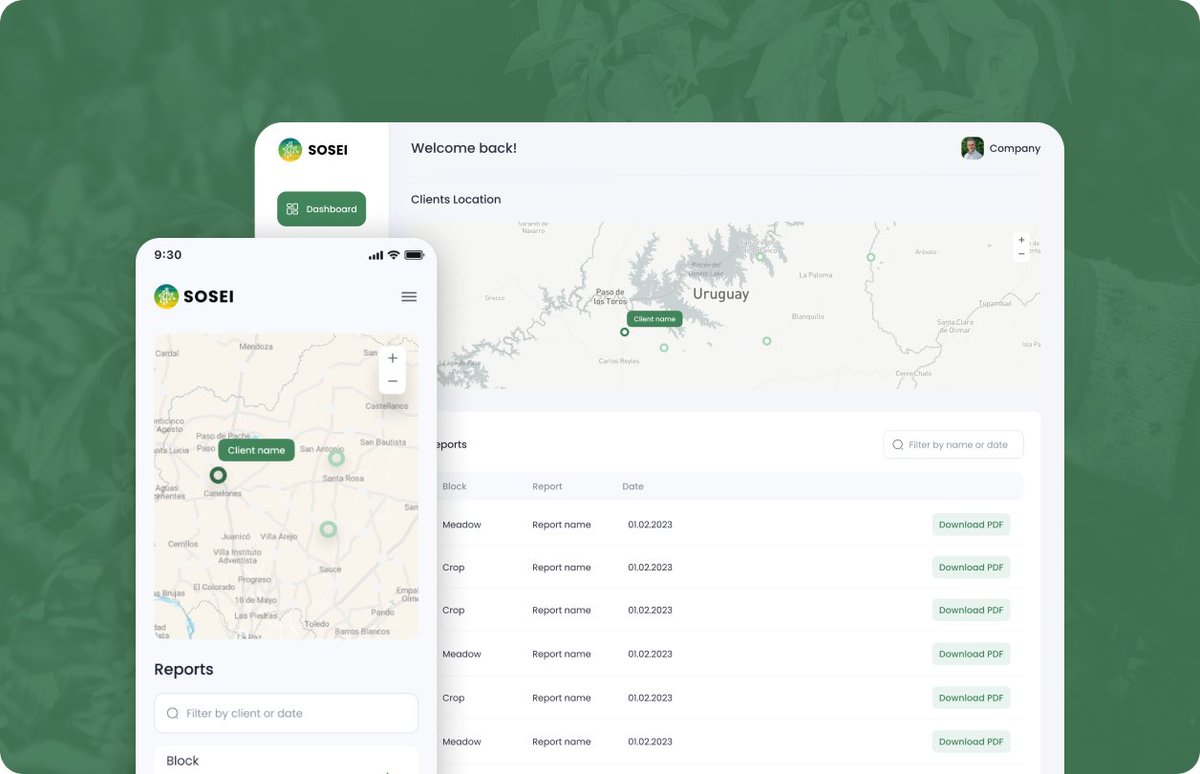
Task: Click the Santa Rosa label on the mobile map
Action: 343,479
